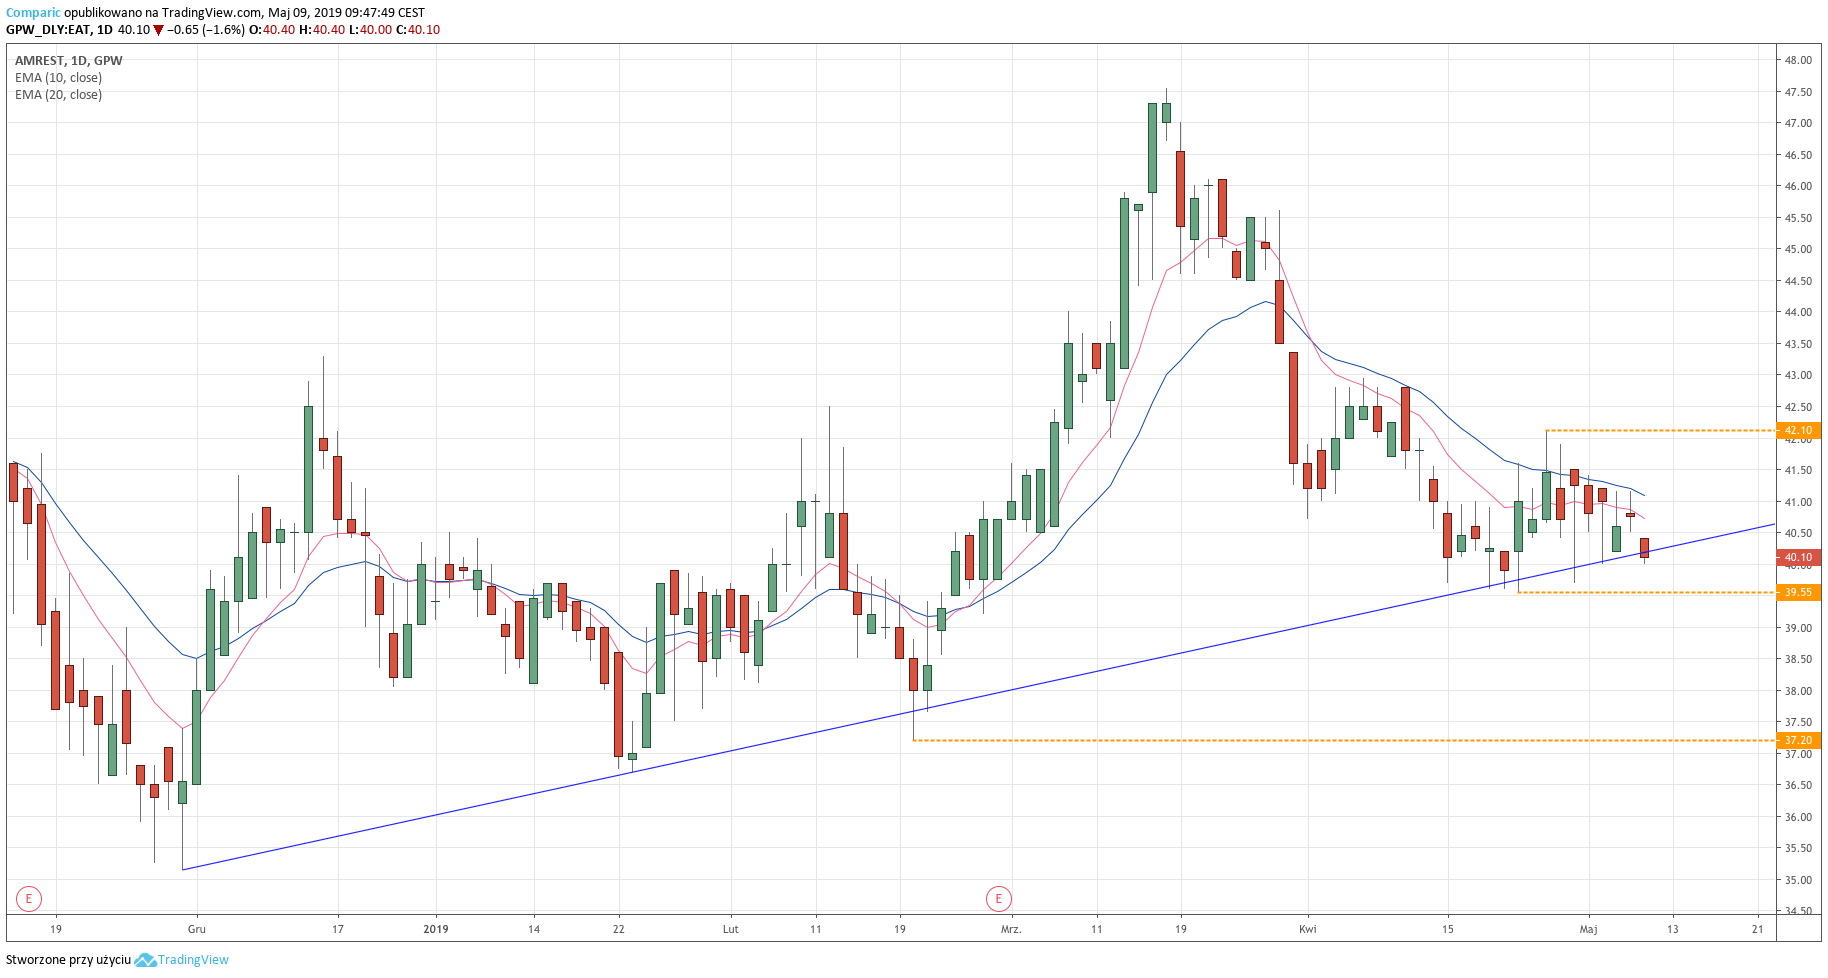Click the red down-triangle change indicator

158,31
